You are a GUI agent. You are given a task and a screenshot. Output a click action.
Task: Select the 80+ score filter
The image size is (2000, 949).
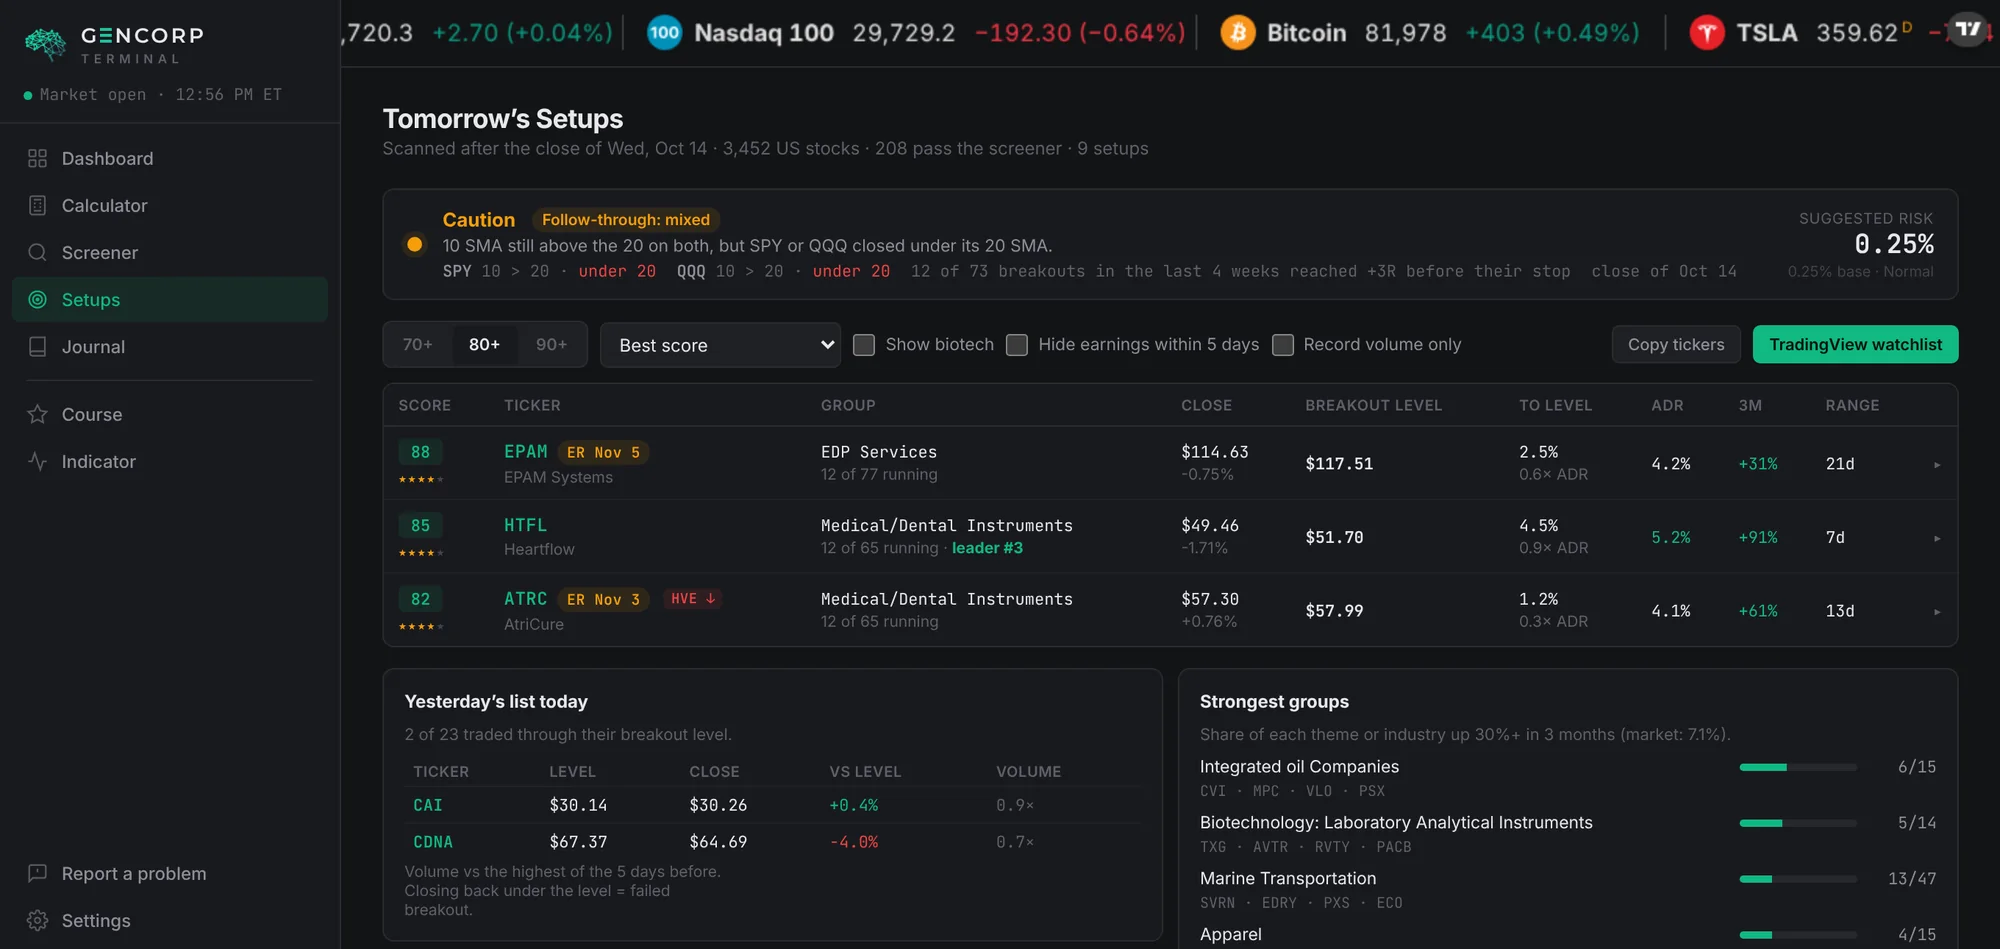click(x=485, y=345)
